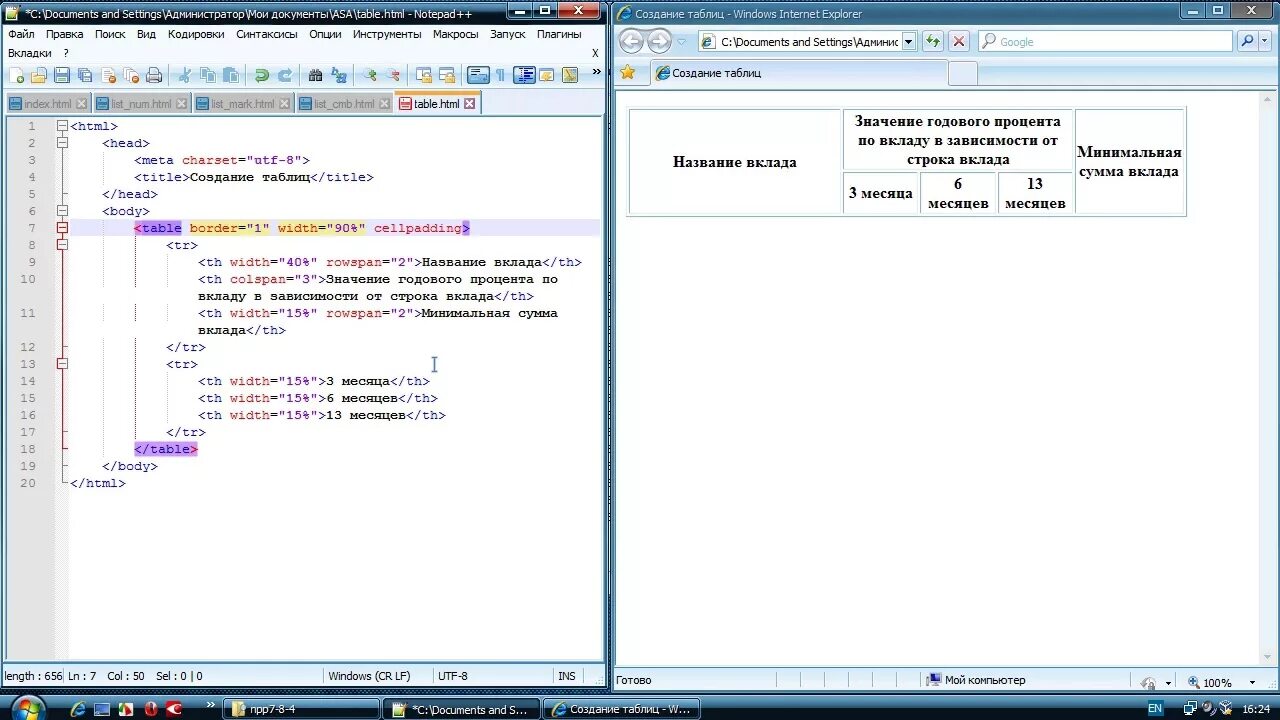
Task: Undo the last edit with green arrow
Action: (x=262, y=75)
